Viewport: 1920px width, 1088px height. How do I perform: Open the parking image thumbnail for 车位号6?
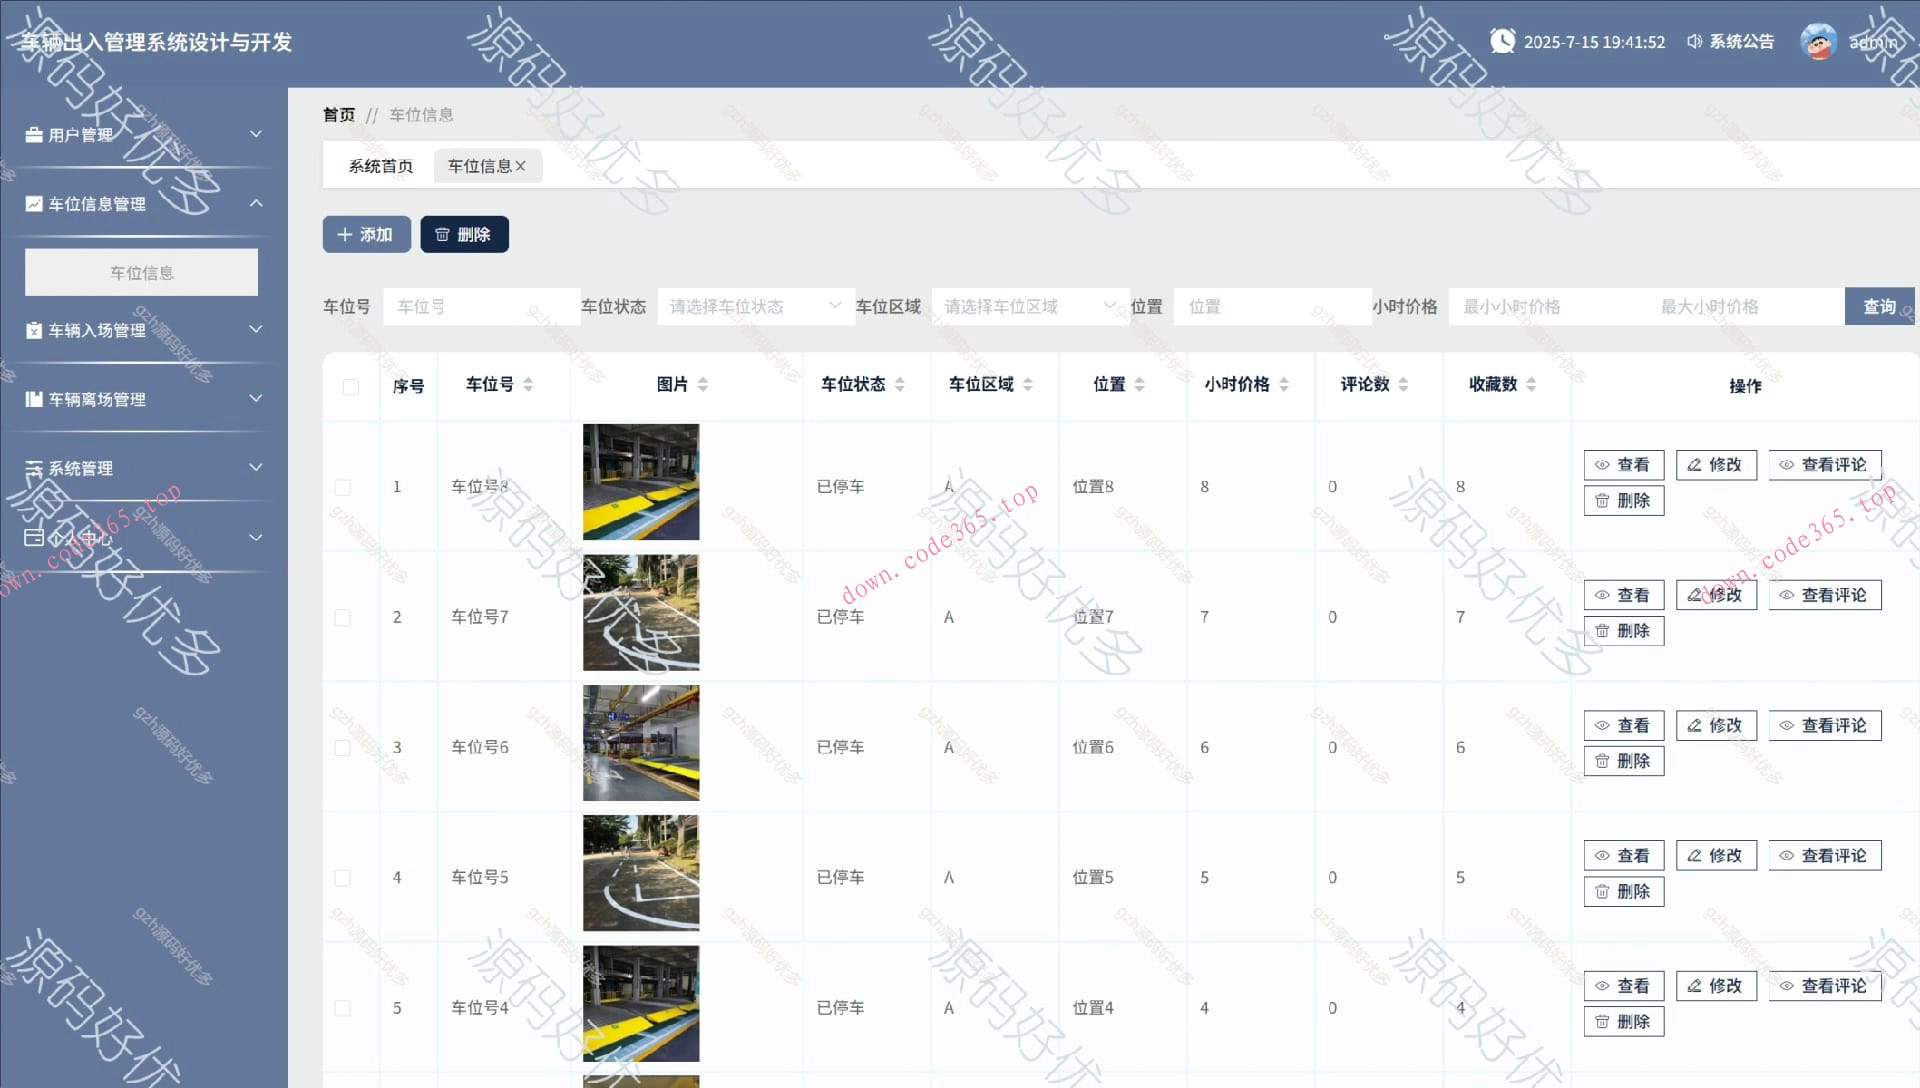click(641, 743)
